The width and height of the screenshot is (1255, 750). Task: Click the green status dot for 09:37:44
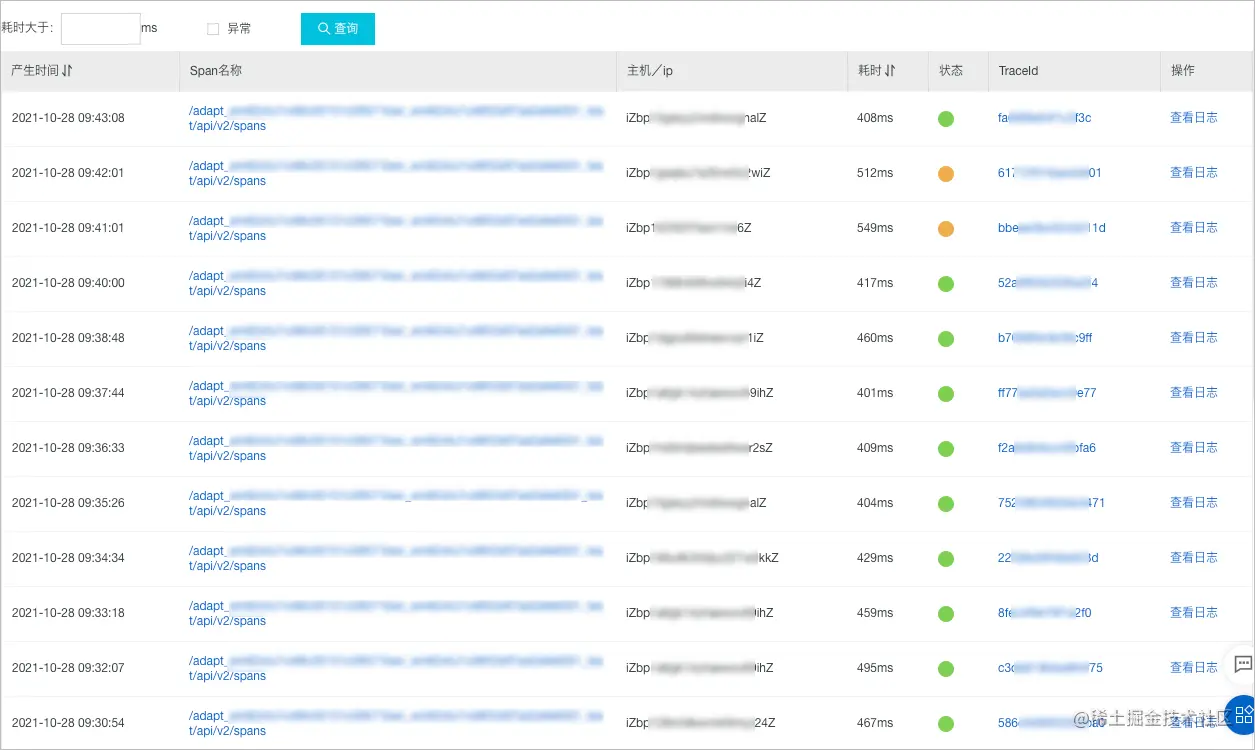(x=946, y=394)
